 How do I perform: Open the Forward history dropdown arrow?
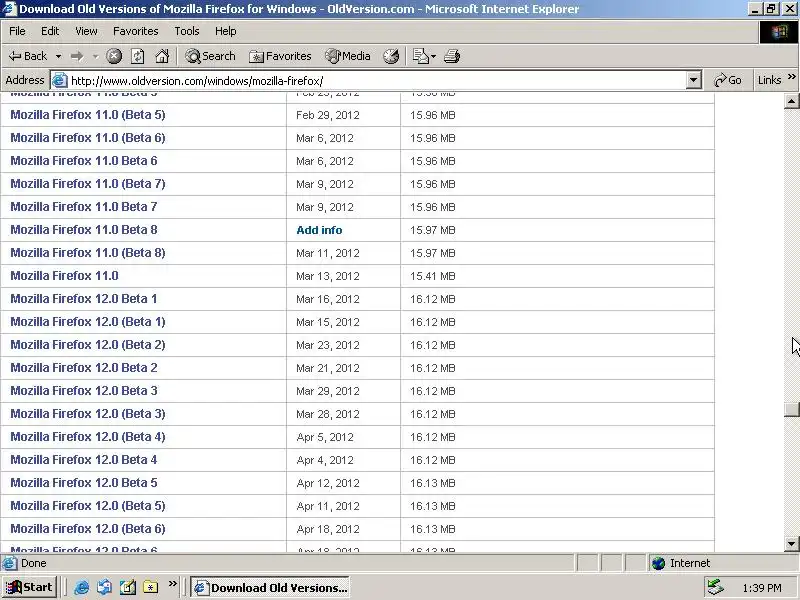pyautogui.click(x=95, y=56)
